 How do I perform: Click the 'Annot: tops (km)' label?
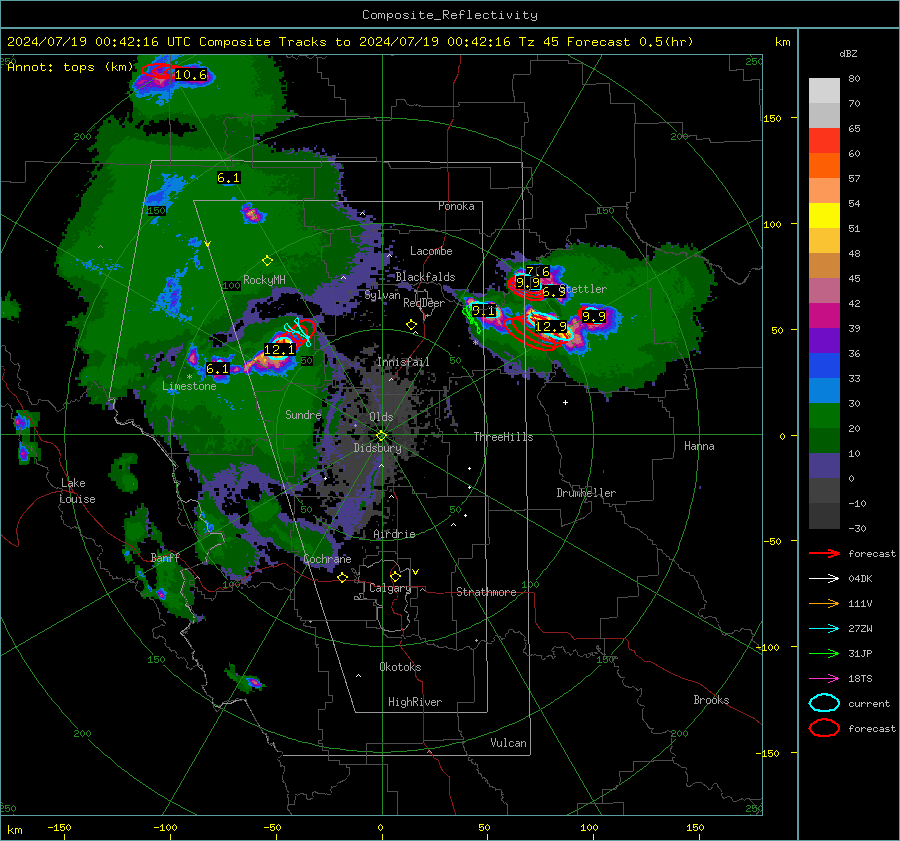pyautogui.click(x=70, y=67)
